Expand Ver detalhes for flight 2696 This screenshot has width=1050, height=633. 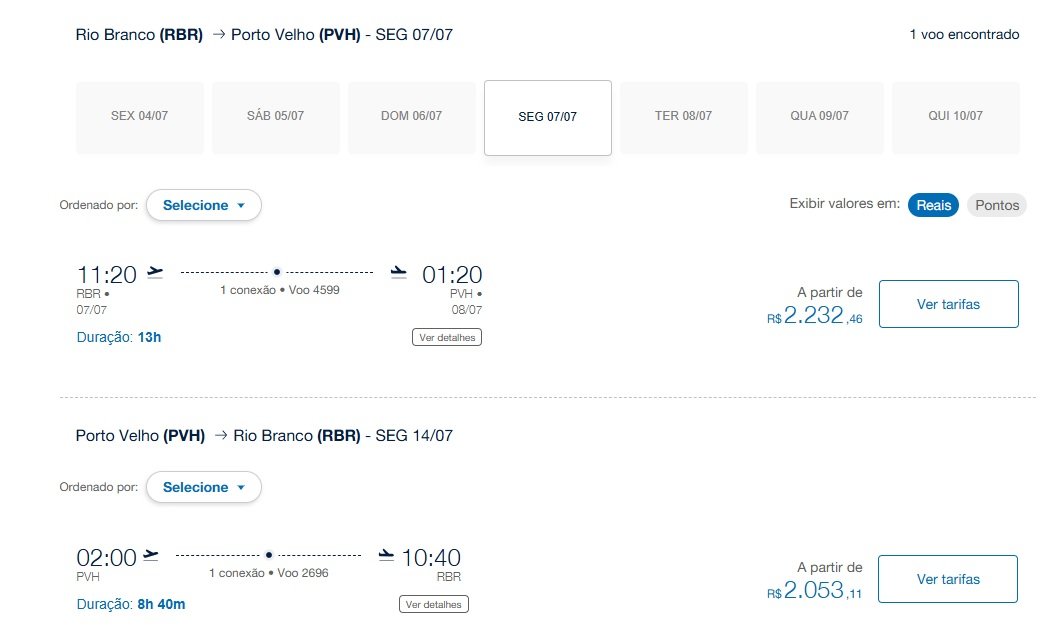tap(433, 604)
